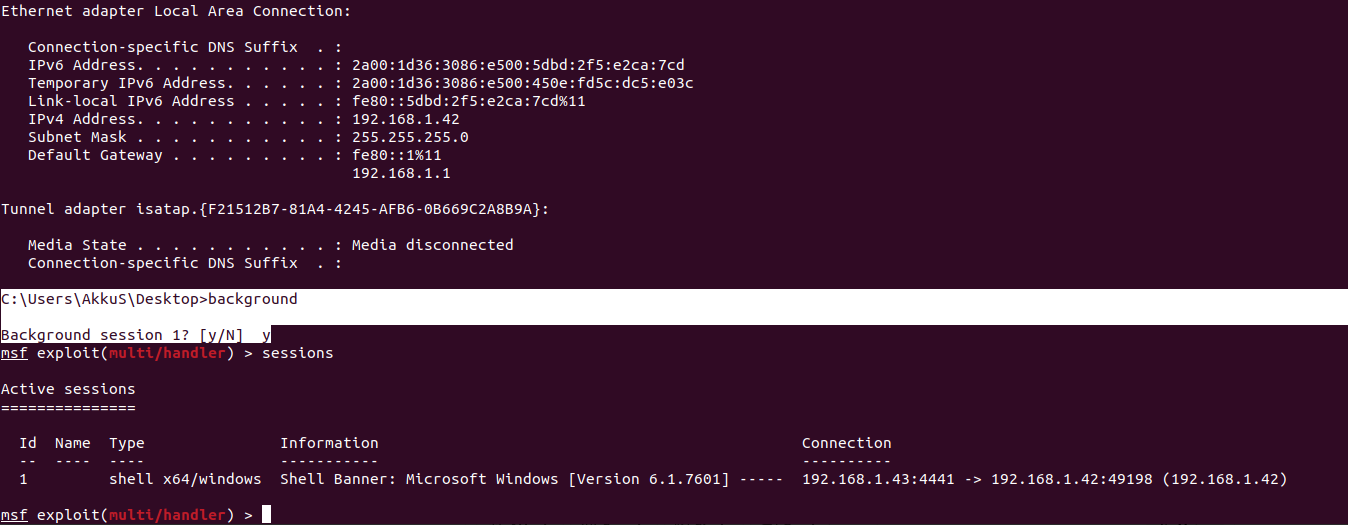Click the default gateway 192.168.1.1
1348x525 pixels.
click(401, 173)
